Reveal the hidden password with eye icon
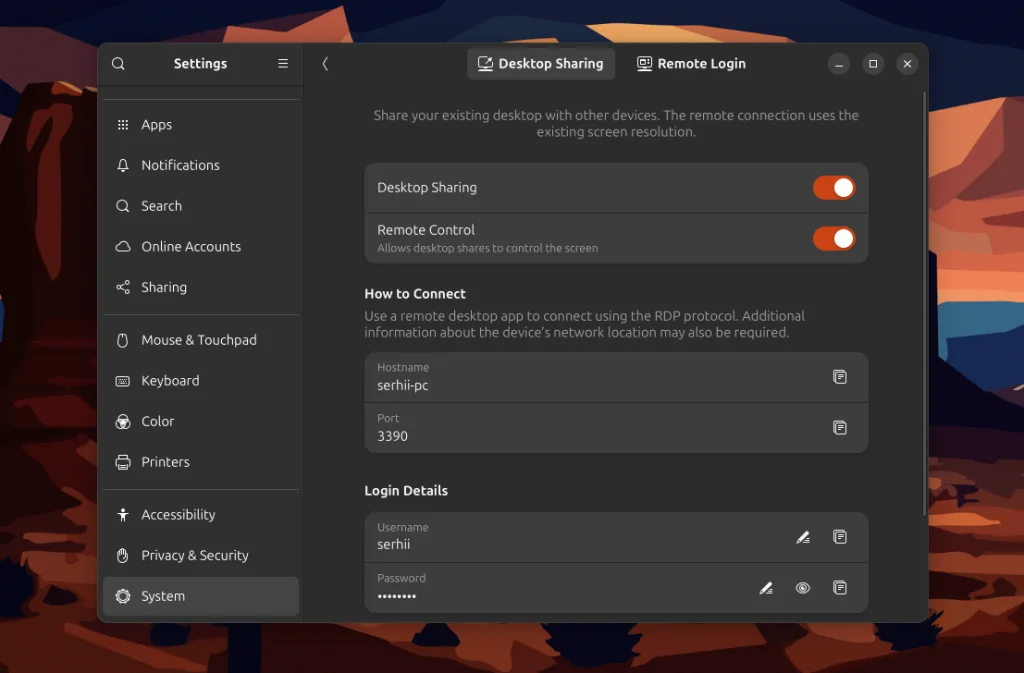1024x673 pixels. point(803,588)
